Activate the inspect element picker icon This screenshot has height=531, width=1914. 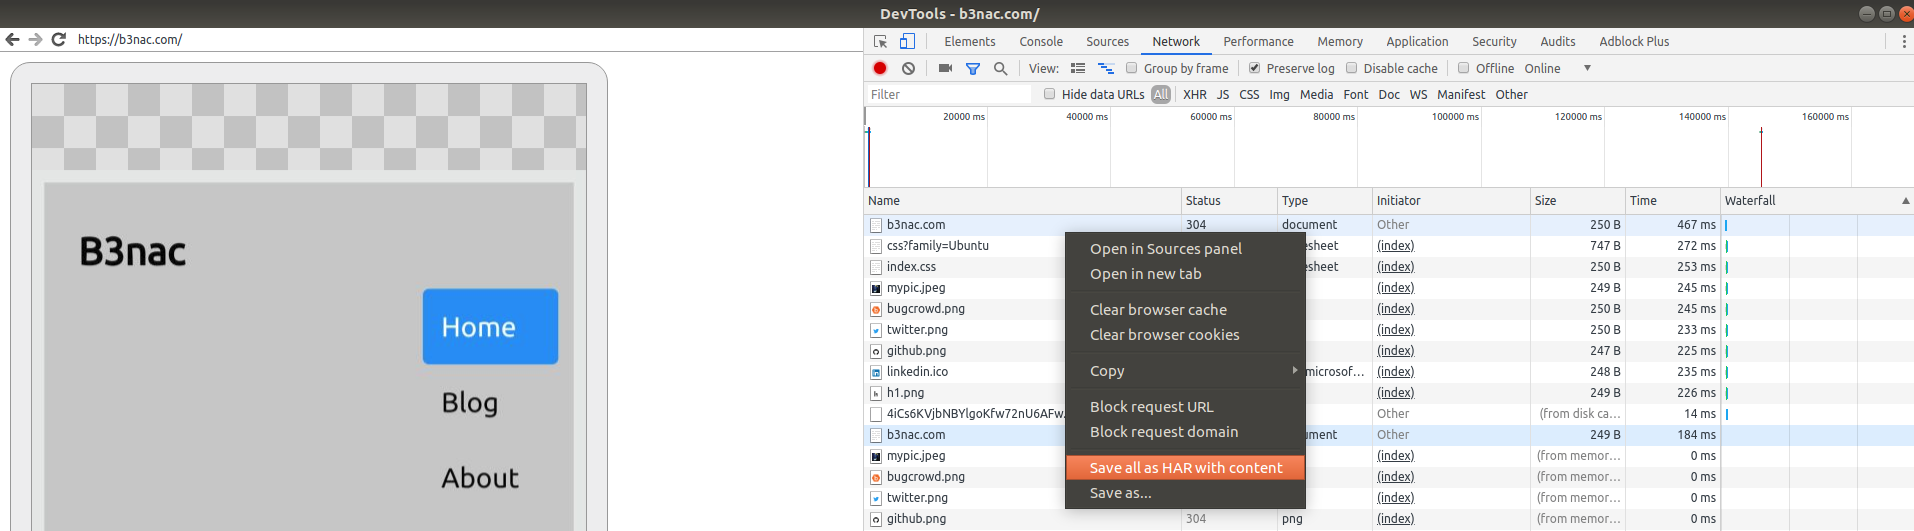click(880, 42)
